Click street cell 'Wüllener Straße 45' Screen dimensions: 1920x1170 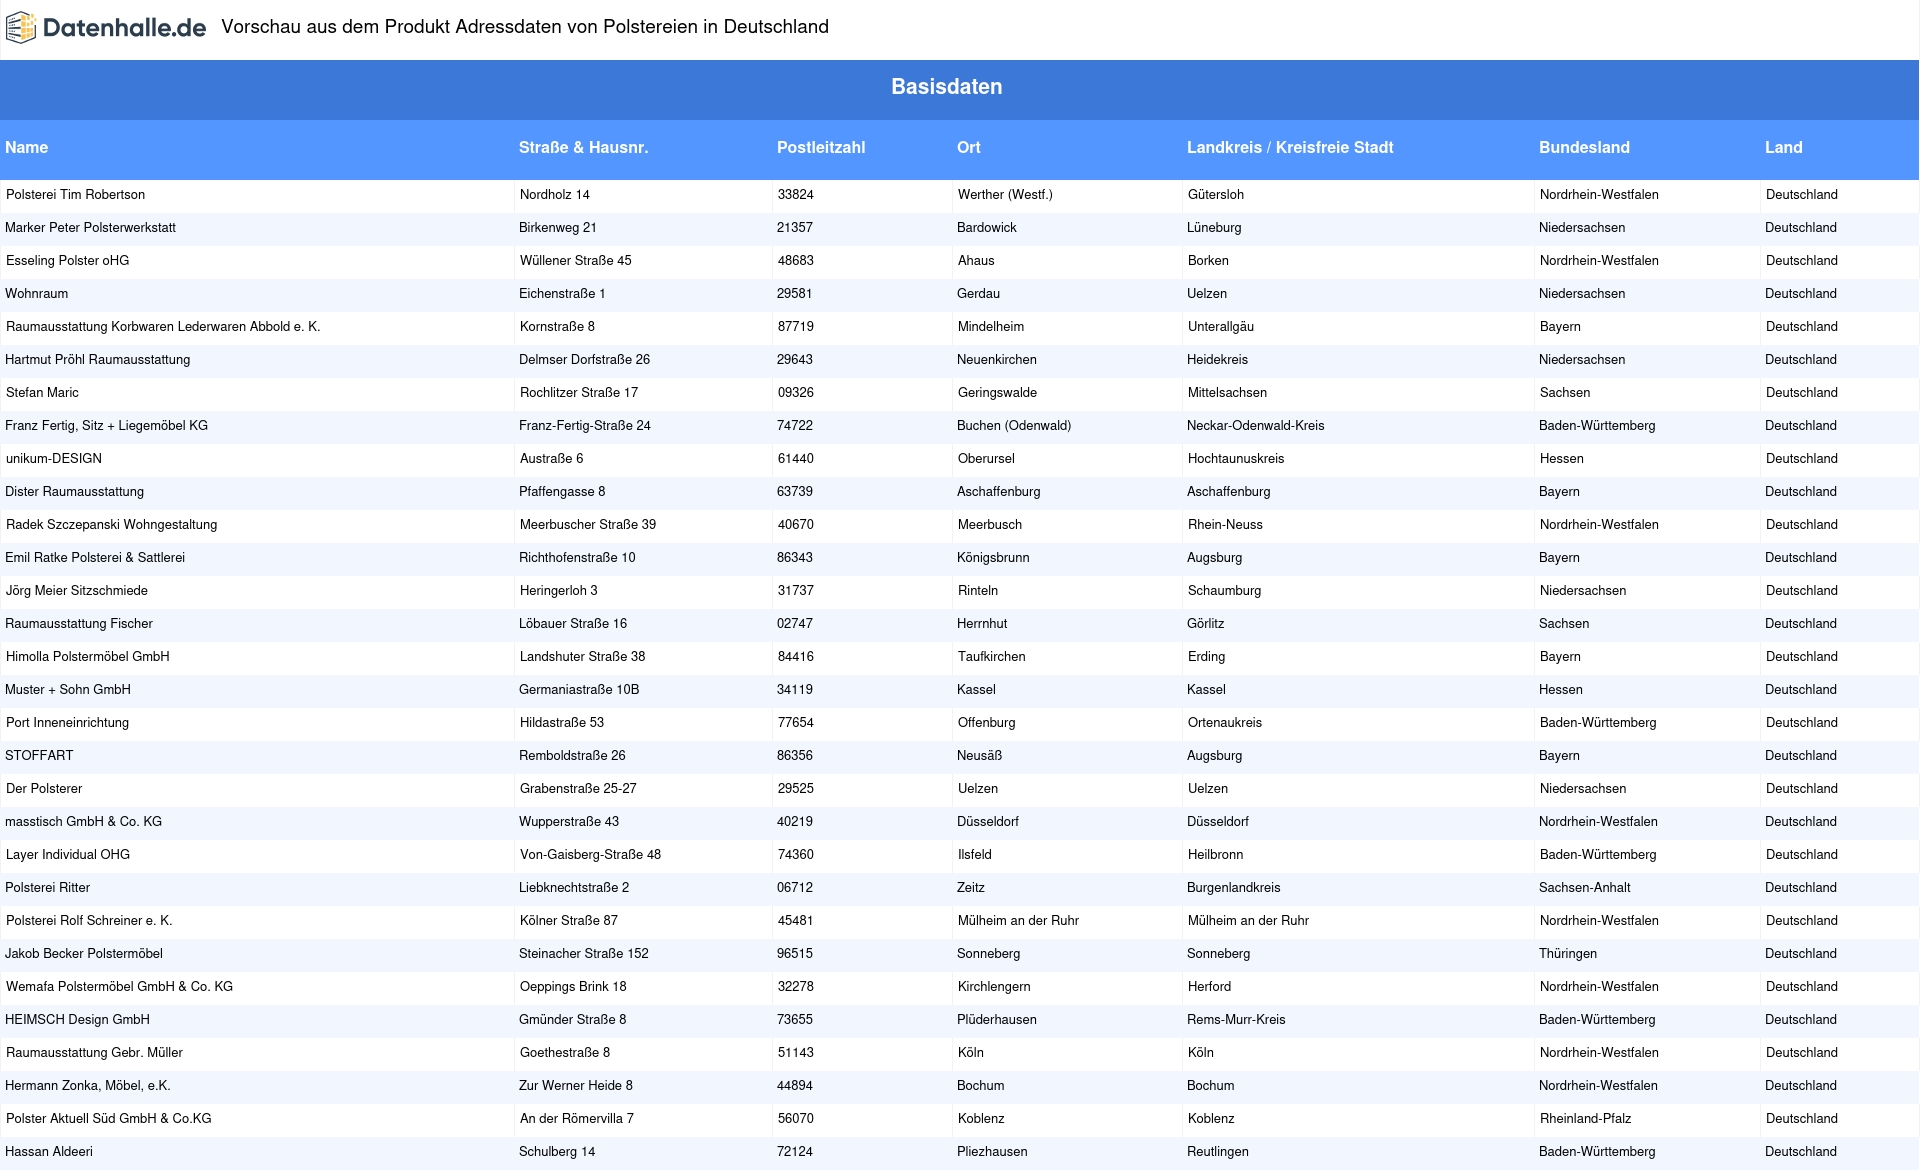(576, 261)
